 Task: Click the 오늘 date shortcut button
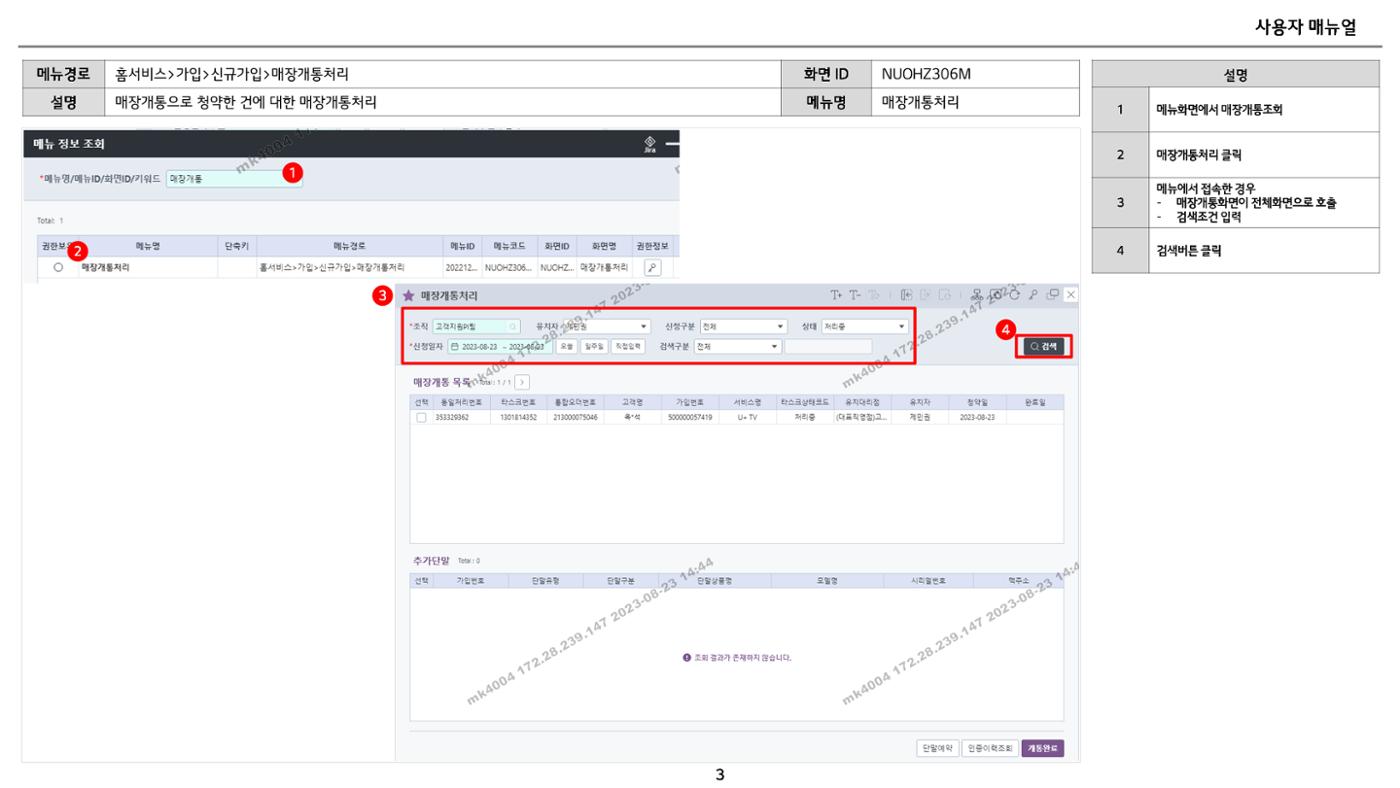pyautogui.click(x=566, y=346)
